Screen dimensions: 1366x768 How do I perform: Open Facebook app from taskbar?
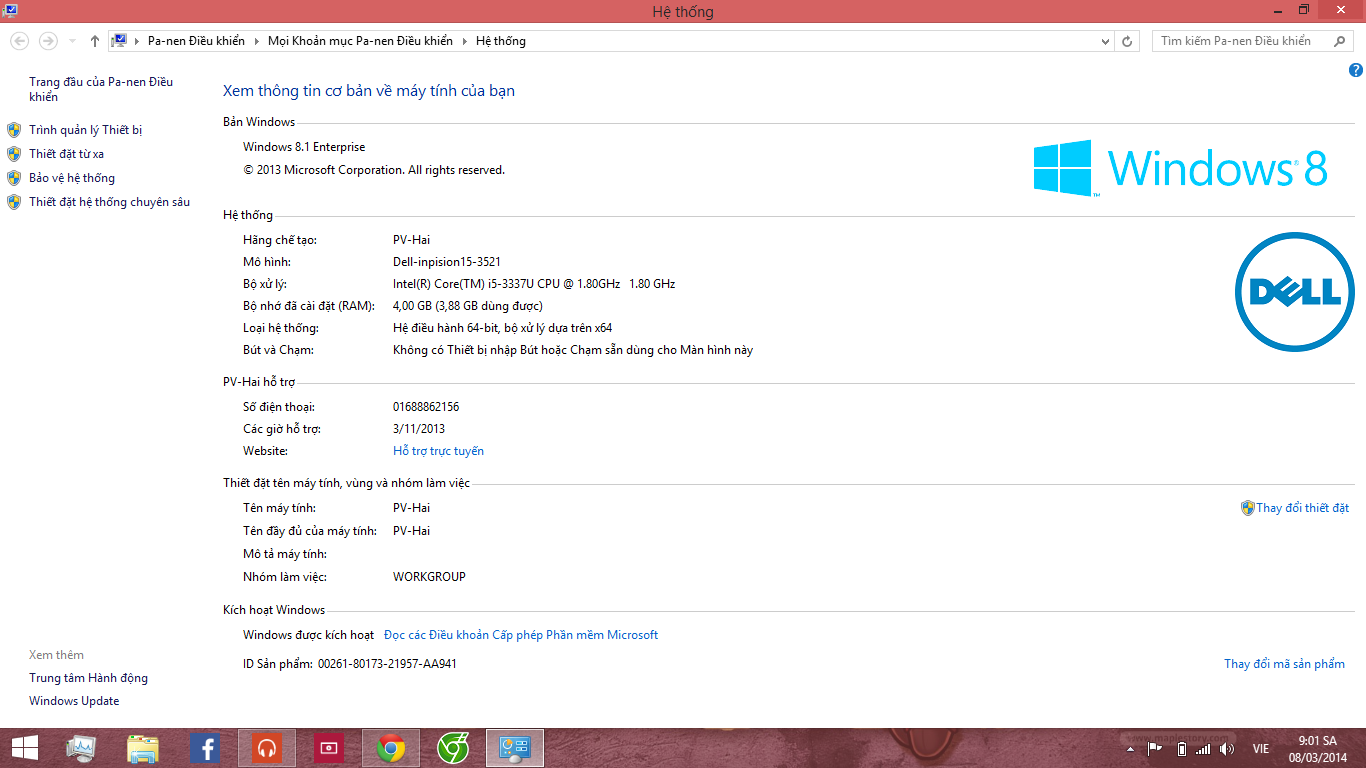(205, 748)
